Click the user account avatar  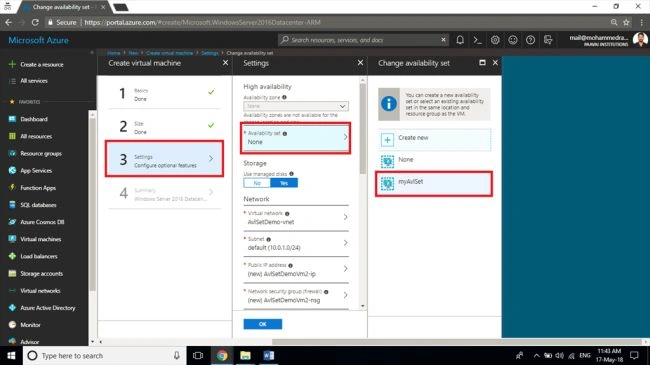click(x=640, y=40)
